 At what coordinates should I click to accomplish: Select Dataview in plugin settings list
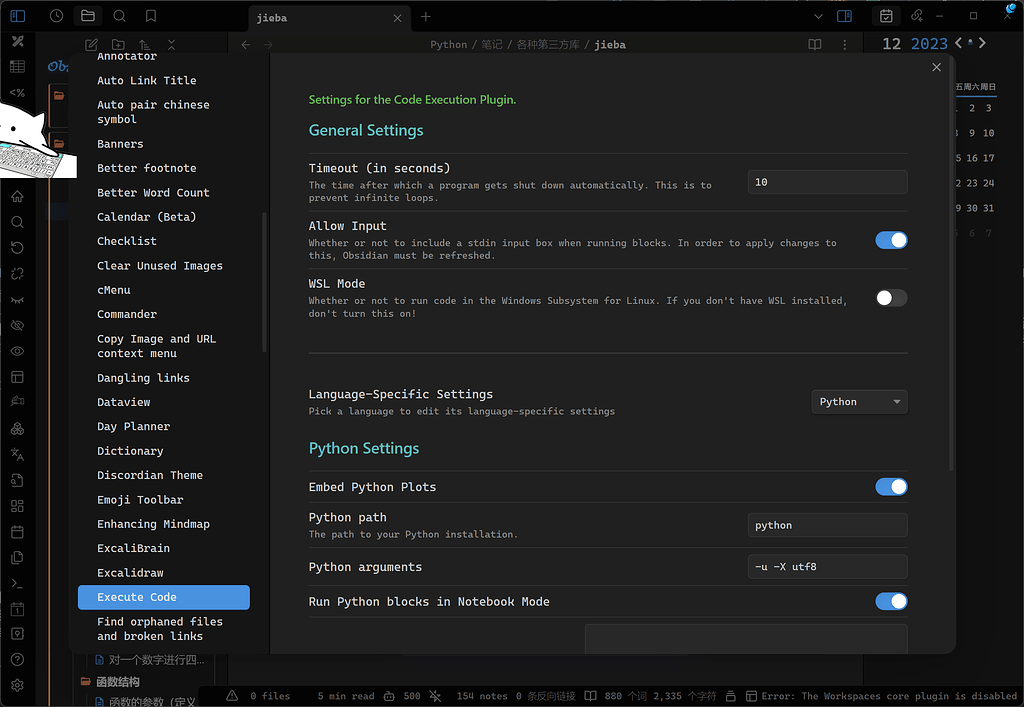[124, 402]
